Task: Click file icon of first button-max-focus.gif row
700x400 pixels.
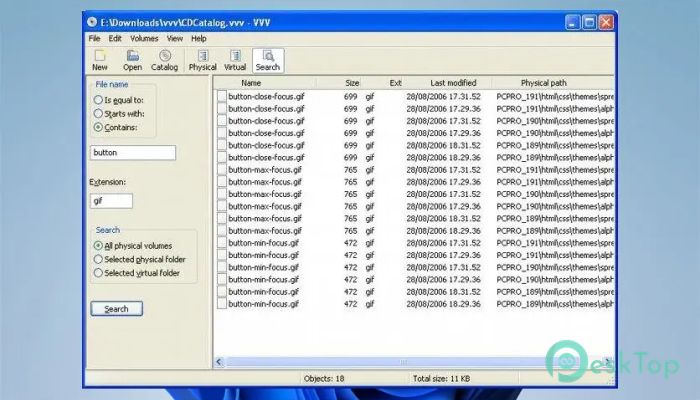Action: 222,170
